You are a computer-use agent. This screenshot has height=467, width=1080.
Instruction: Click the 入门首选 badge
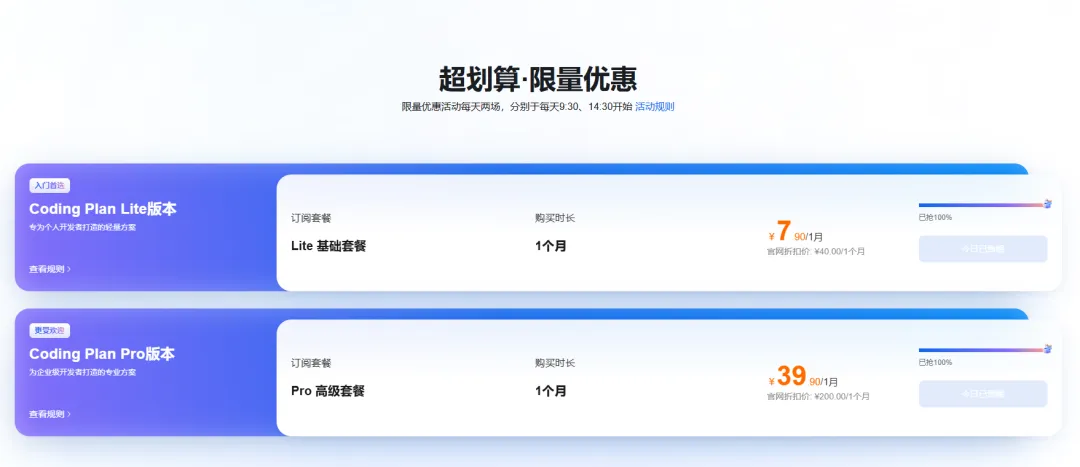coord(50,186)
